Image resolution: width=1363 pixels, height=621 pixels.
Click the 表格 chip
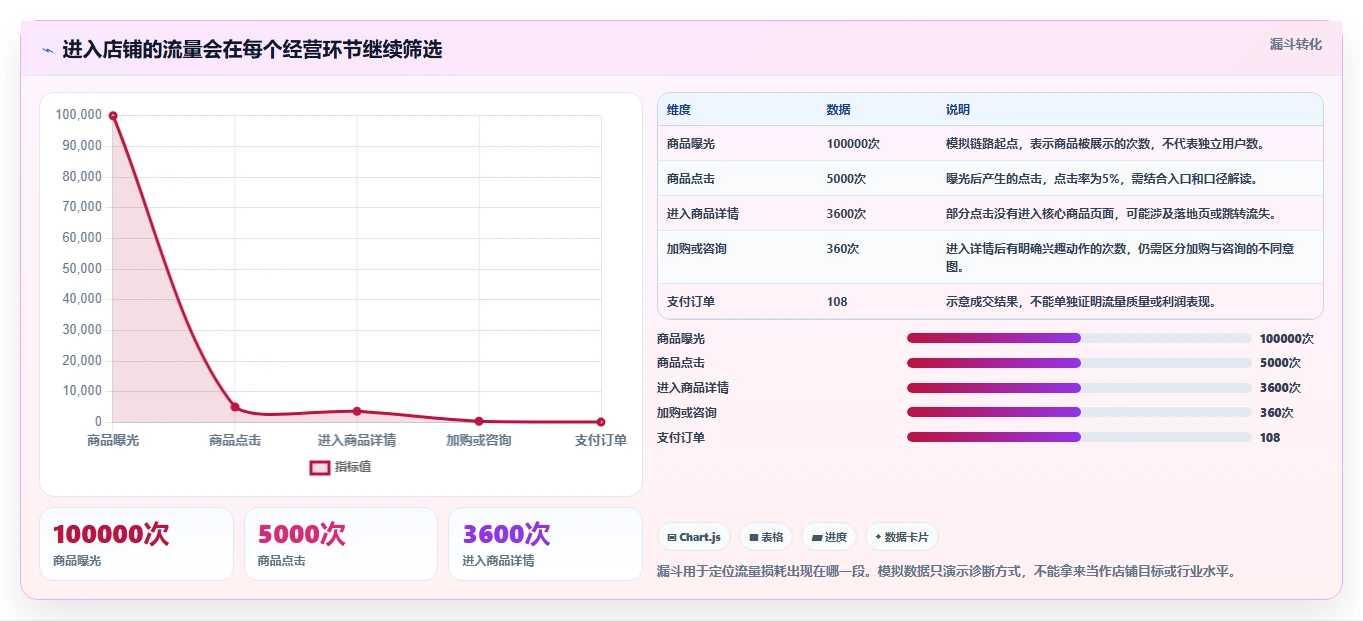[x=766, y=537]
